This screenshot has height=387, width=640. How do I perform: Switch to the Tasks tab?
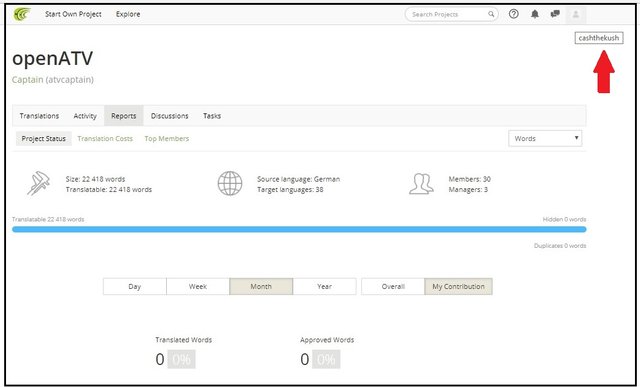tap(212, 116)
